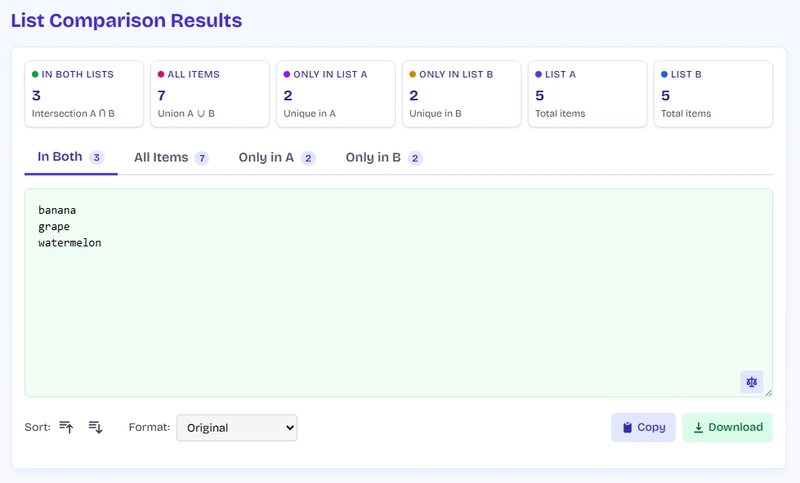
Task: Open the Only in B tab
Action: [x=384, y=158]
